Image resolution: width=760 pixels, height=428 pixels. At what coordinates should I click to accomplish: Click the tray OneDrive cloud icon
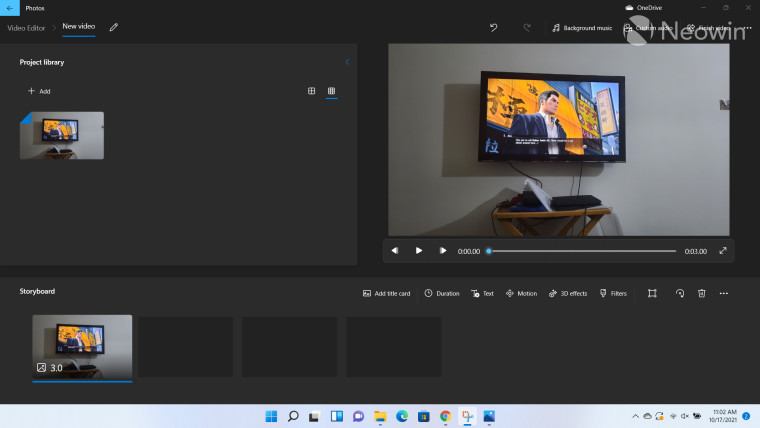coord(647,416)
